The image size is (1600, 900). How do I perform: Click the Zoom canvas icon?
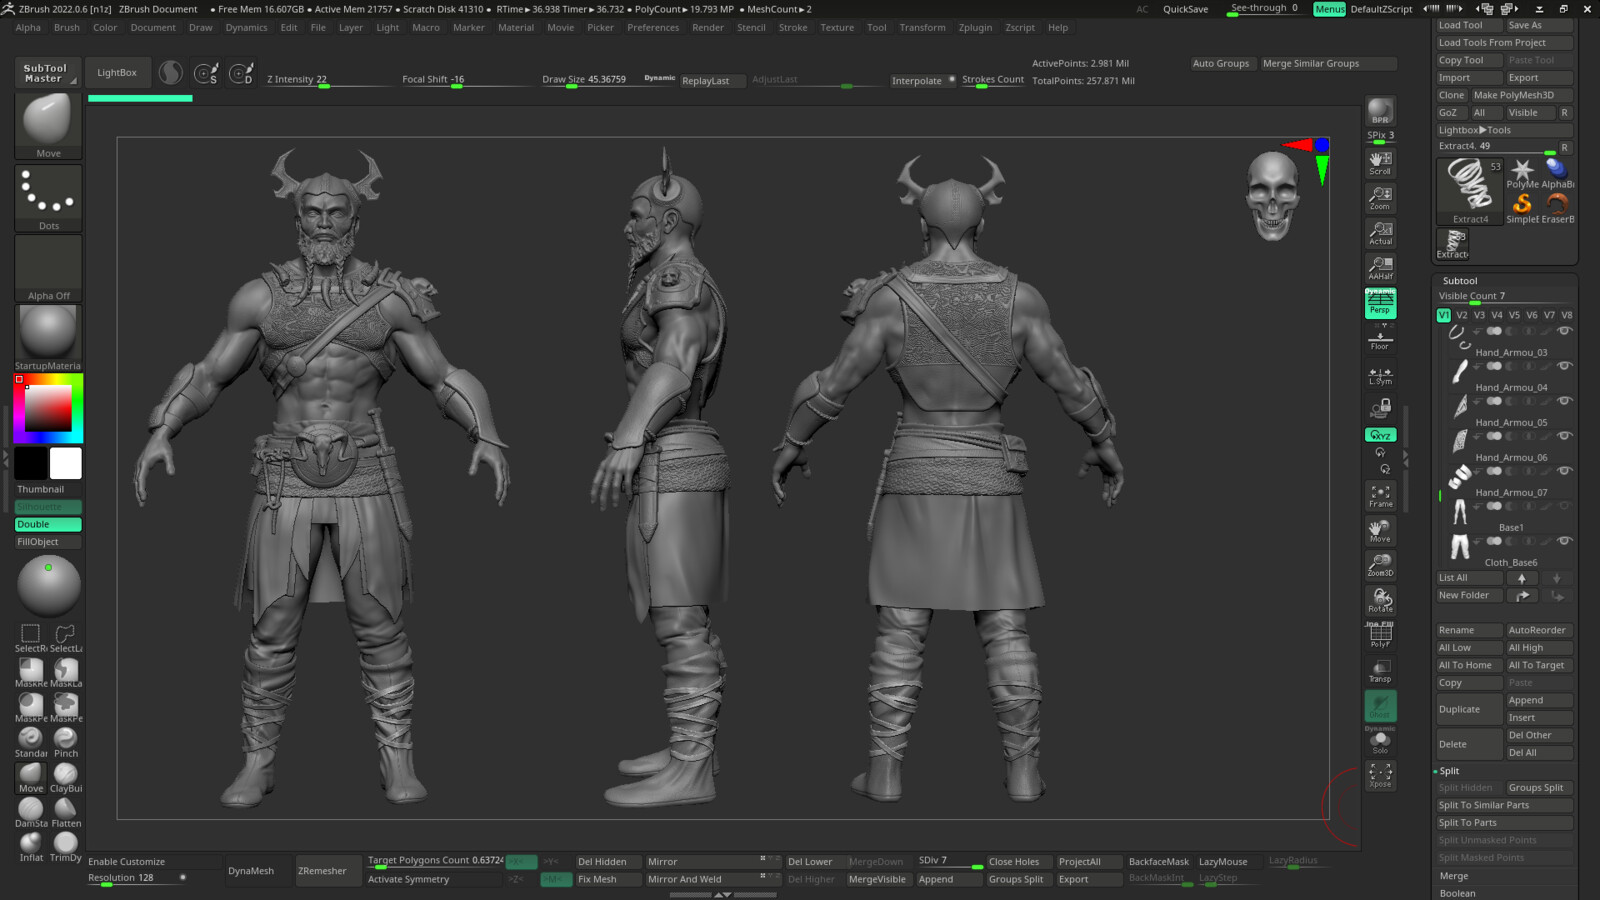[x=1380, y=198]
